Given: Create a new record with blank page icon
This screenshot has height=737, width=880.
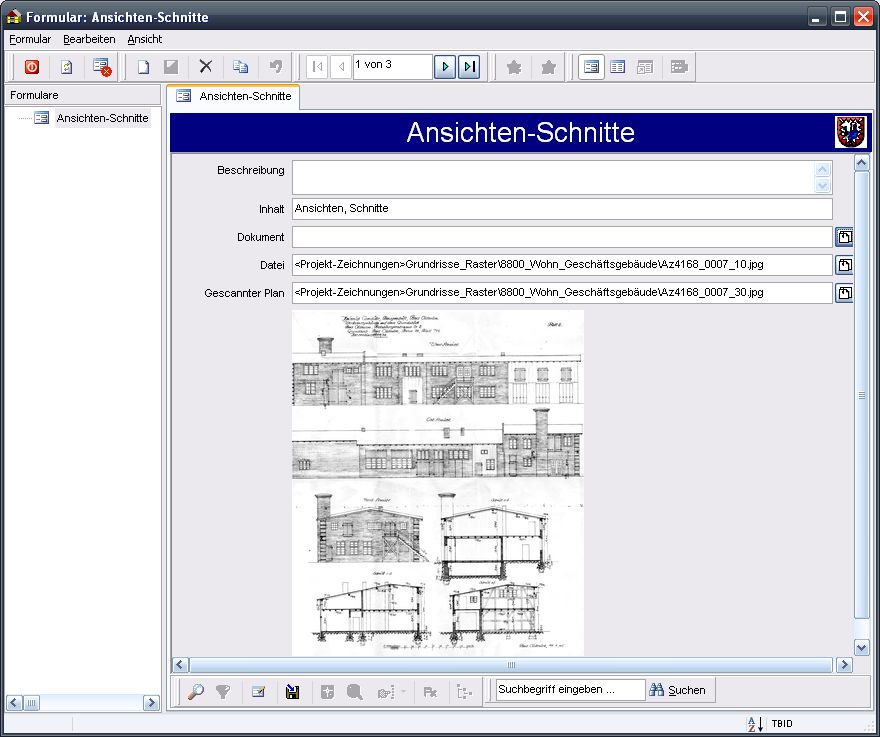Looking at the screenshot, I should [143, 67].
